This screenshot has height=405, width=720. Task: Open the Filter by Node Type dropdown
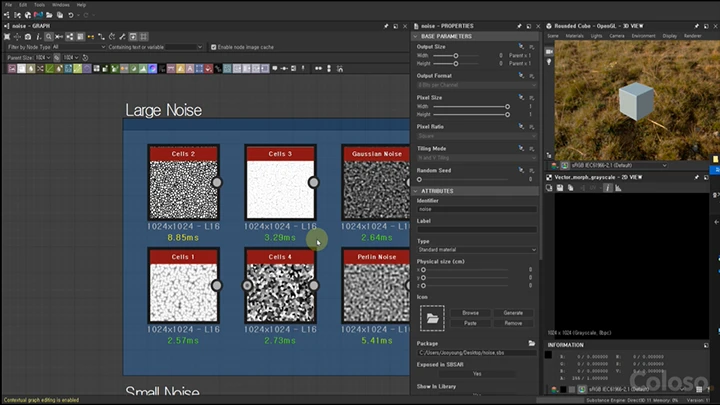[x=79, y=47]
